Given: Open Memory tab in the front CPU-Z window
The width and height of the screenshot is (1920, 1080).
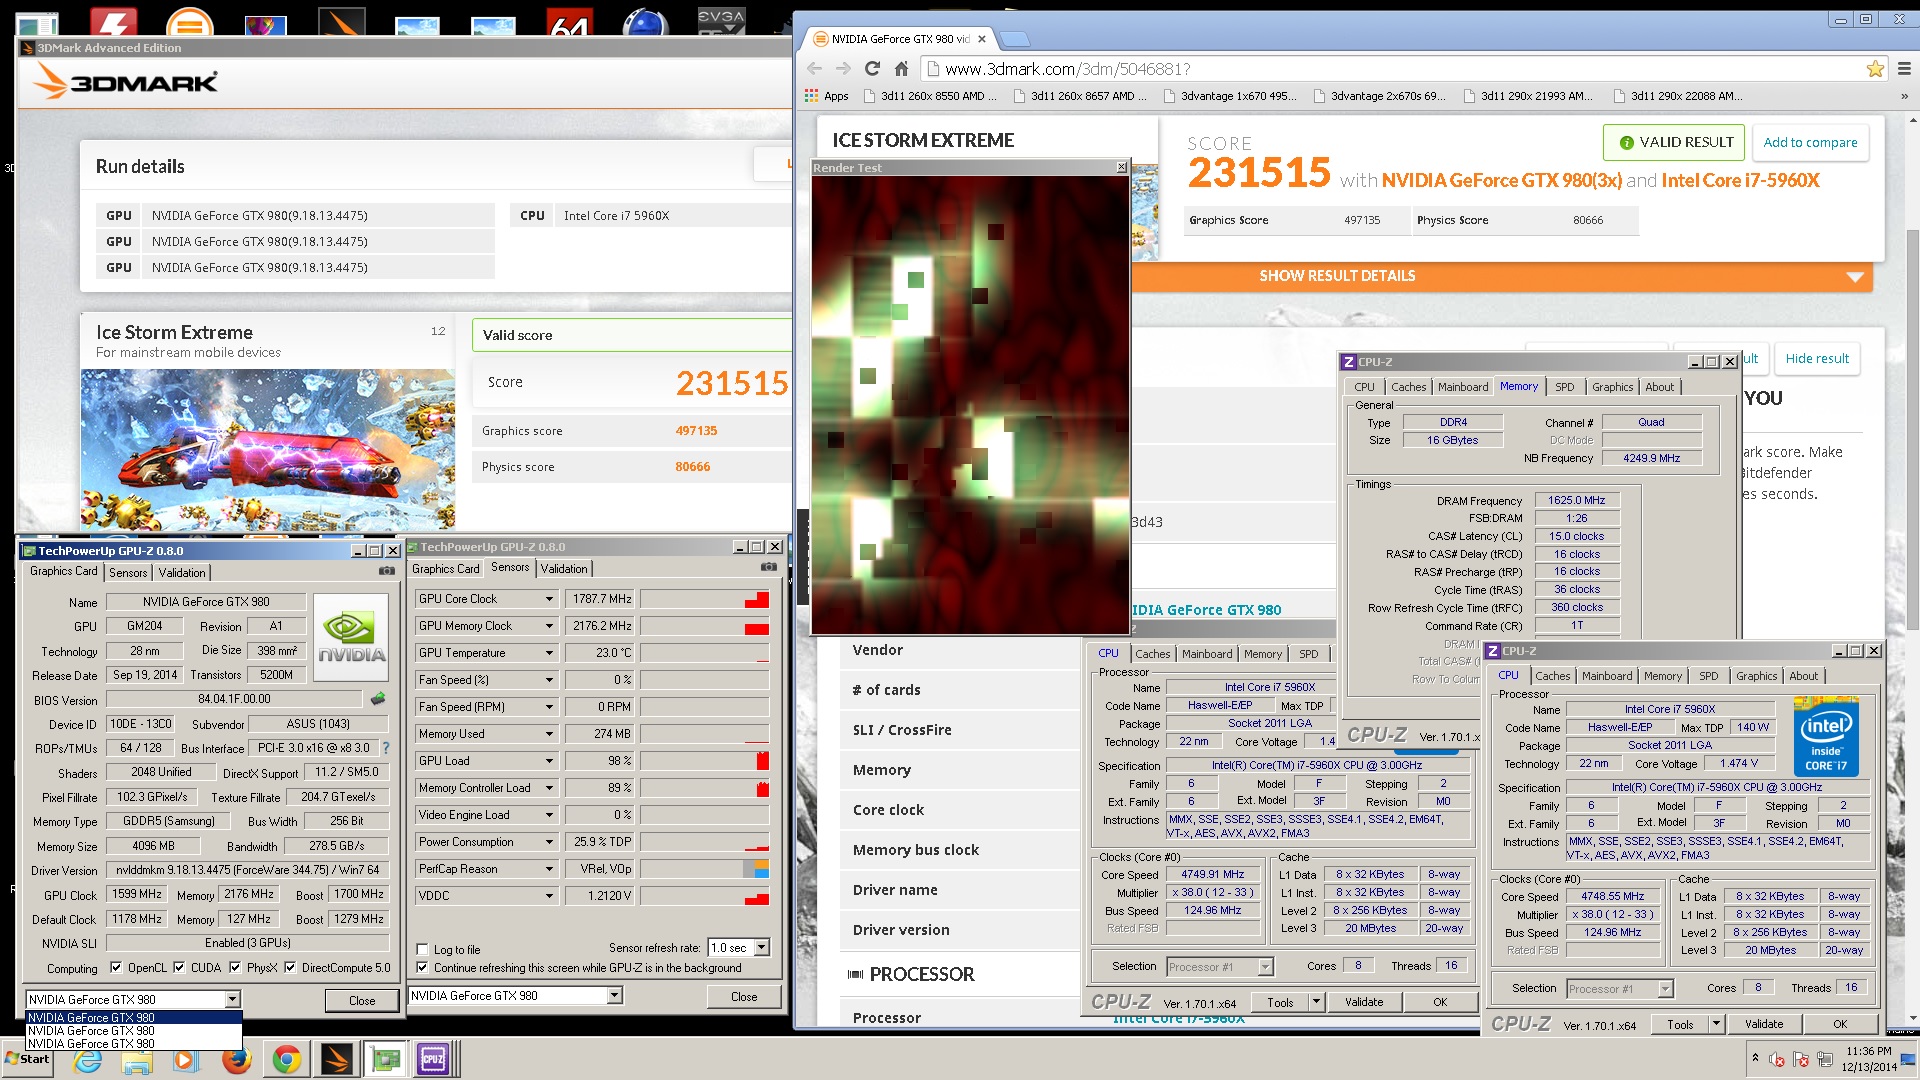Looking at the screenshot, I should [x=1662, y=676].
